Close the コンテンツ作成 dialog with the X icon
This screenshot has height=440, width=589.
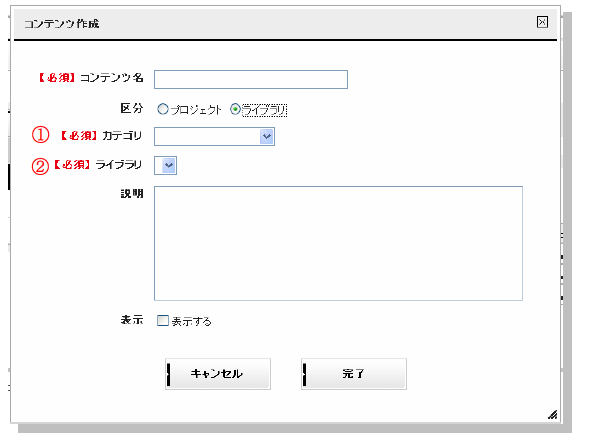pyautogui.click(x=542, y=22)
